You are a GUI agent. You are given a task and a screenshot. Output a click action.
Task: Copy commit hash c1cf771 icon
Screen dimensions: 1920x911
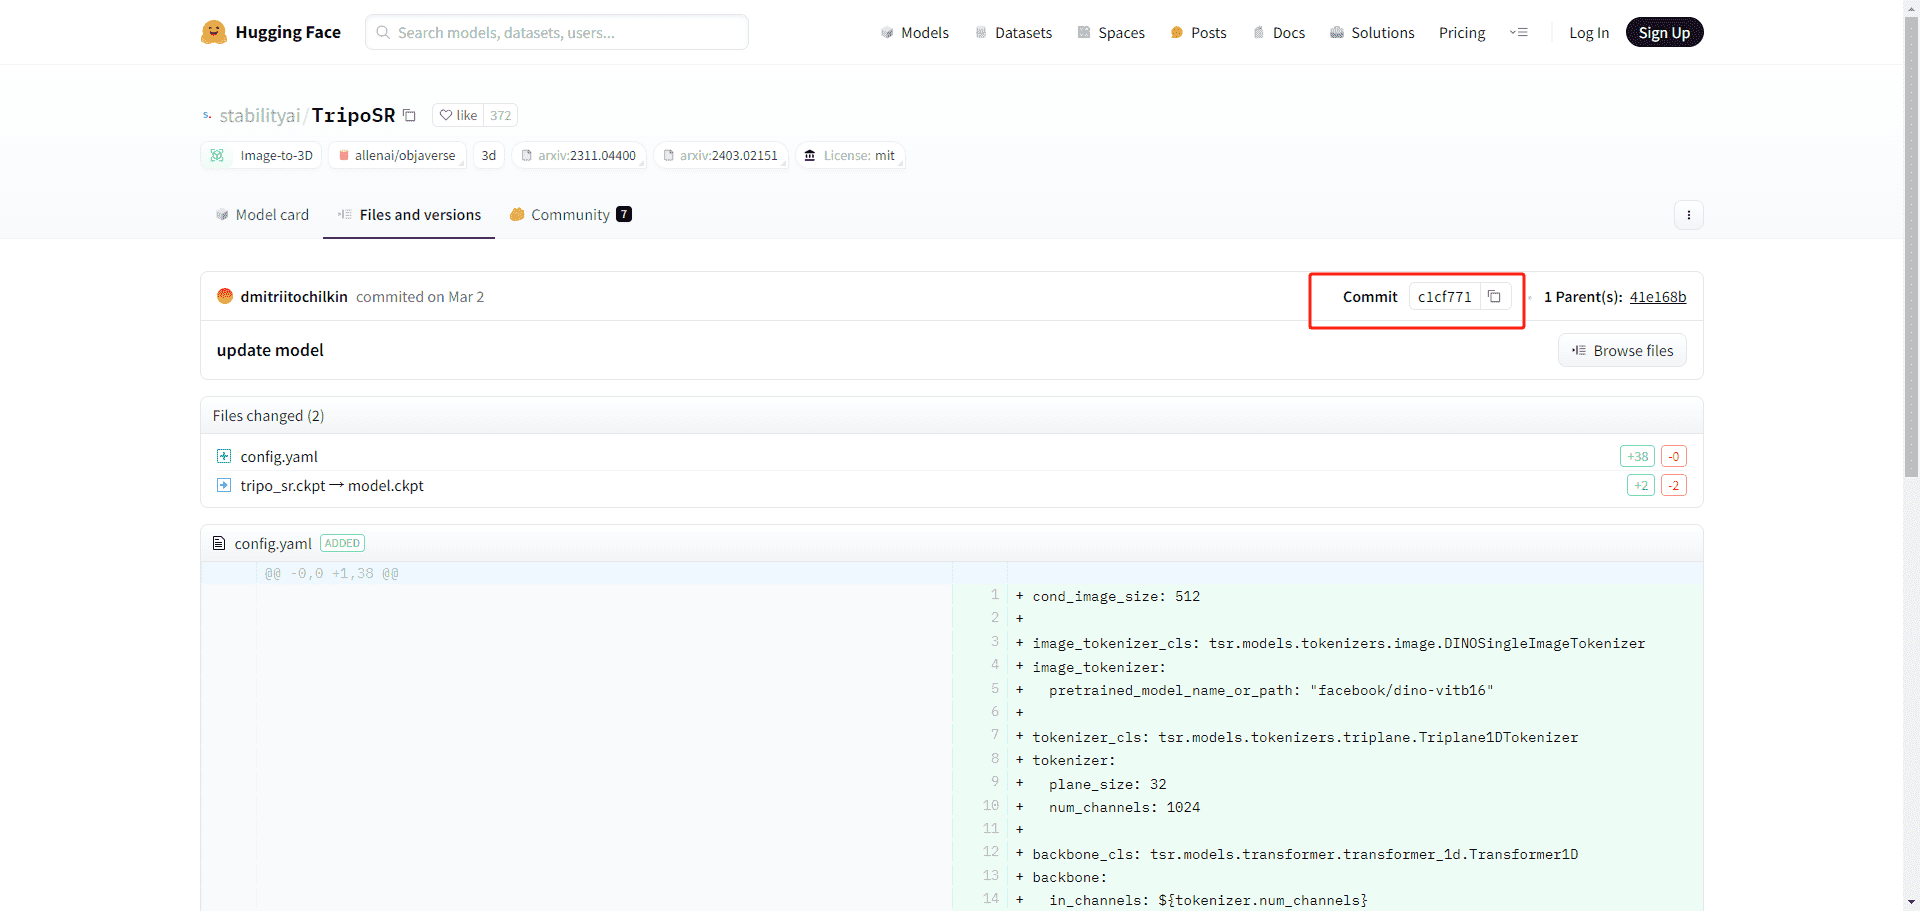point(1494,296)
